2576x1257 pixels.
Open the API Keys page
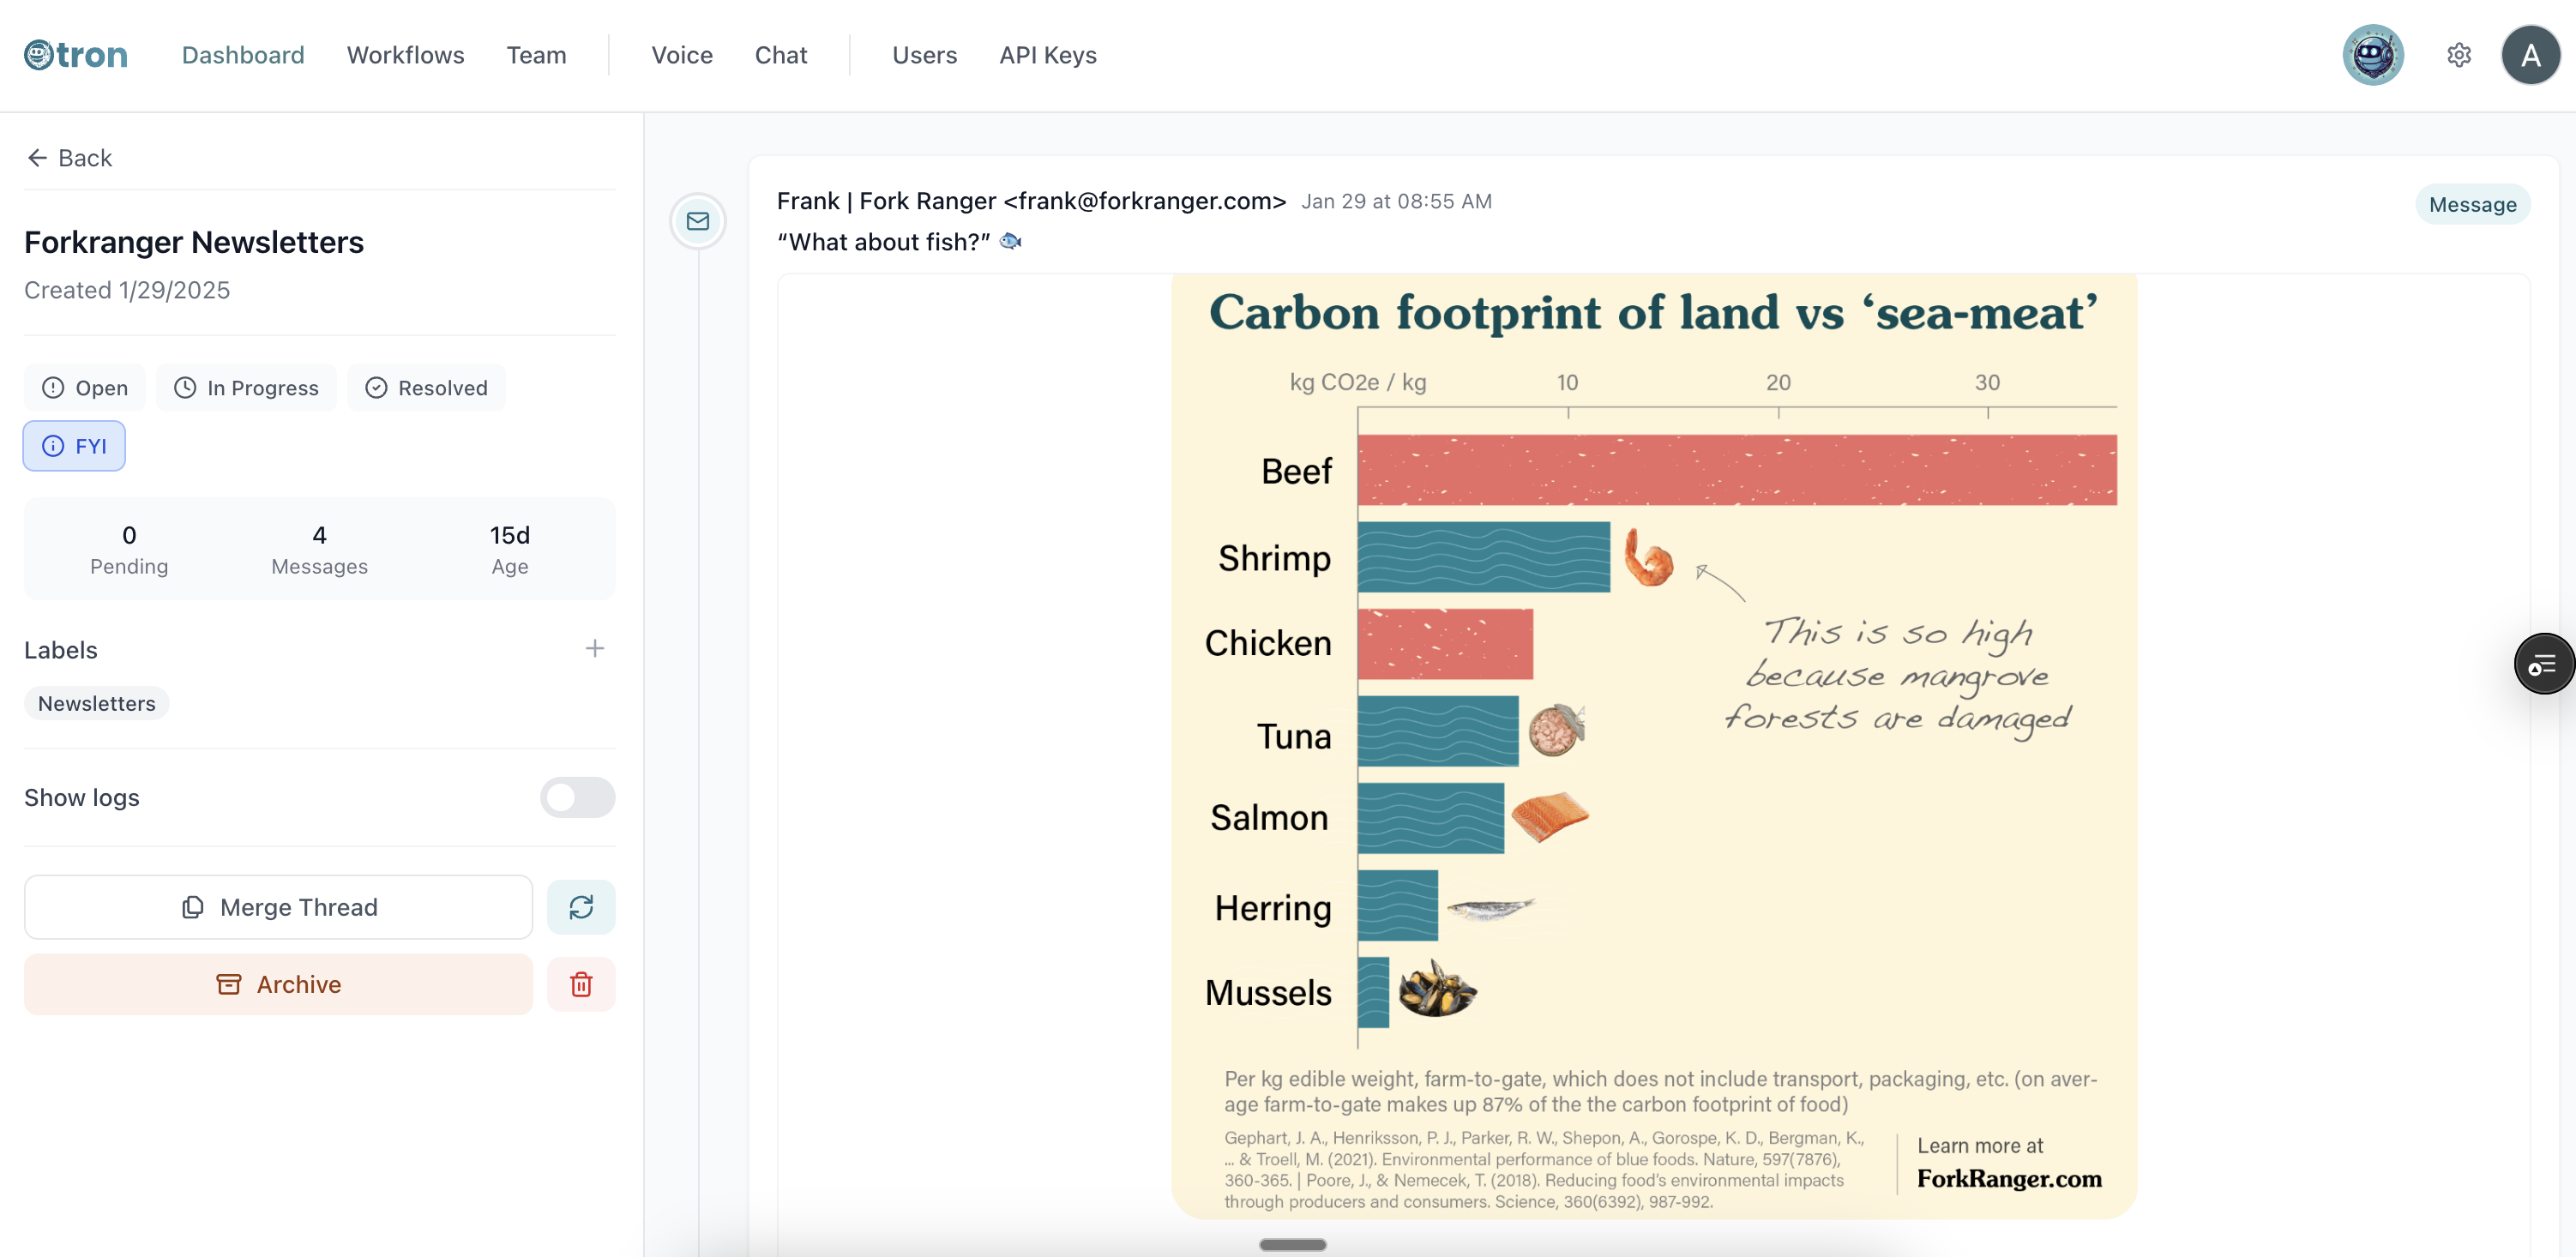pos(1047,55)
